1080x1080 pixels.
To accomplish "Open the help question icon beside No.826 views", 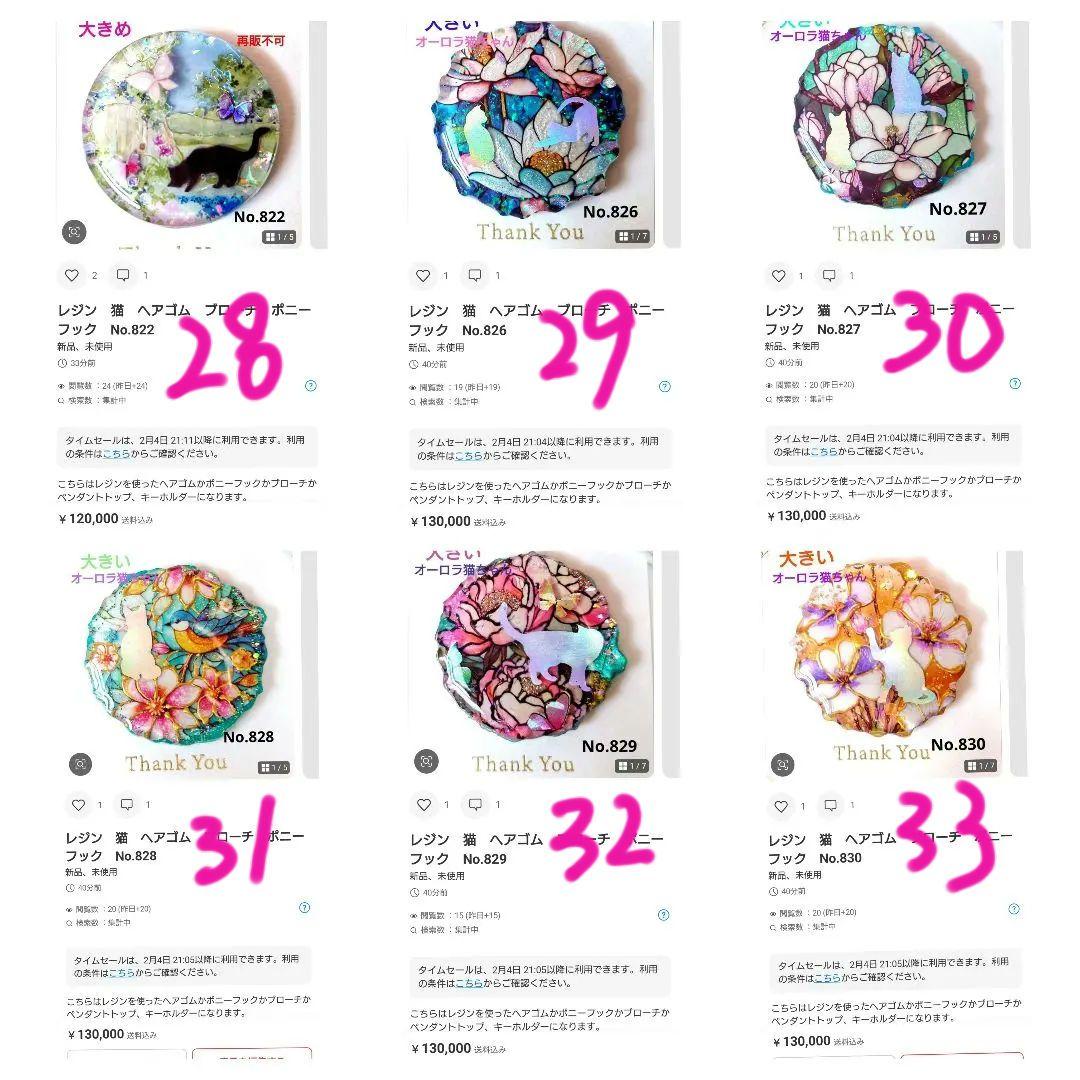I will tap(665, 386).
